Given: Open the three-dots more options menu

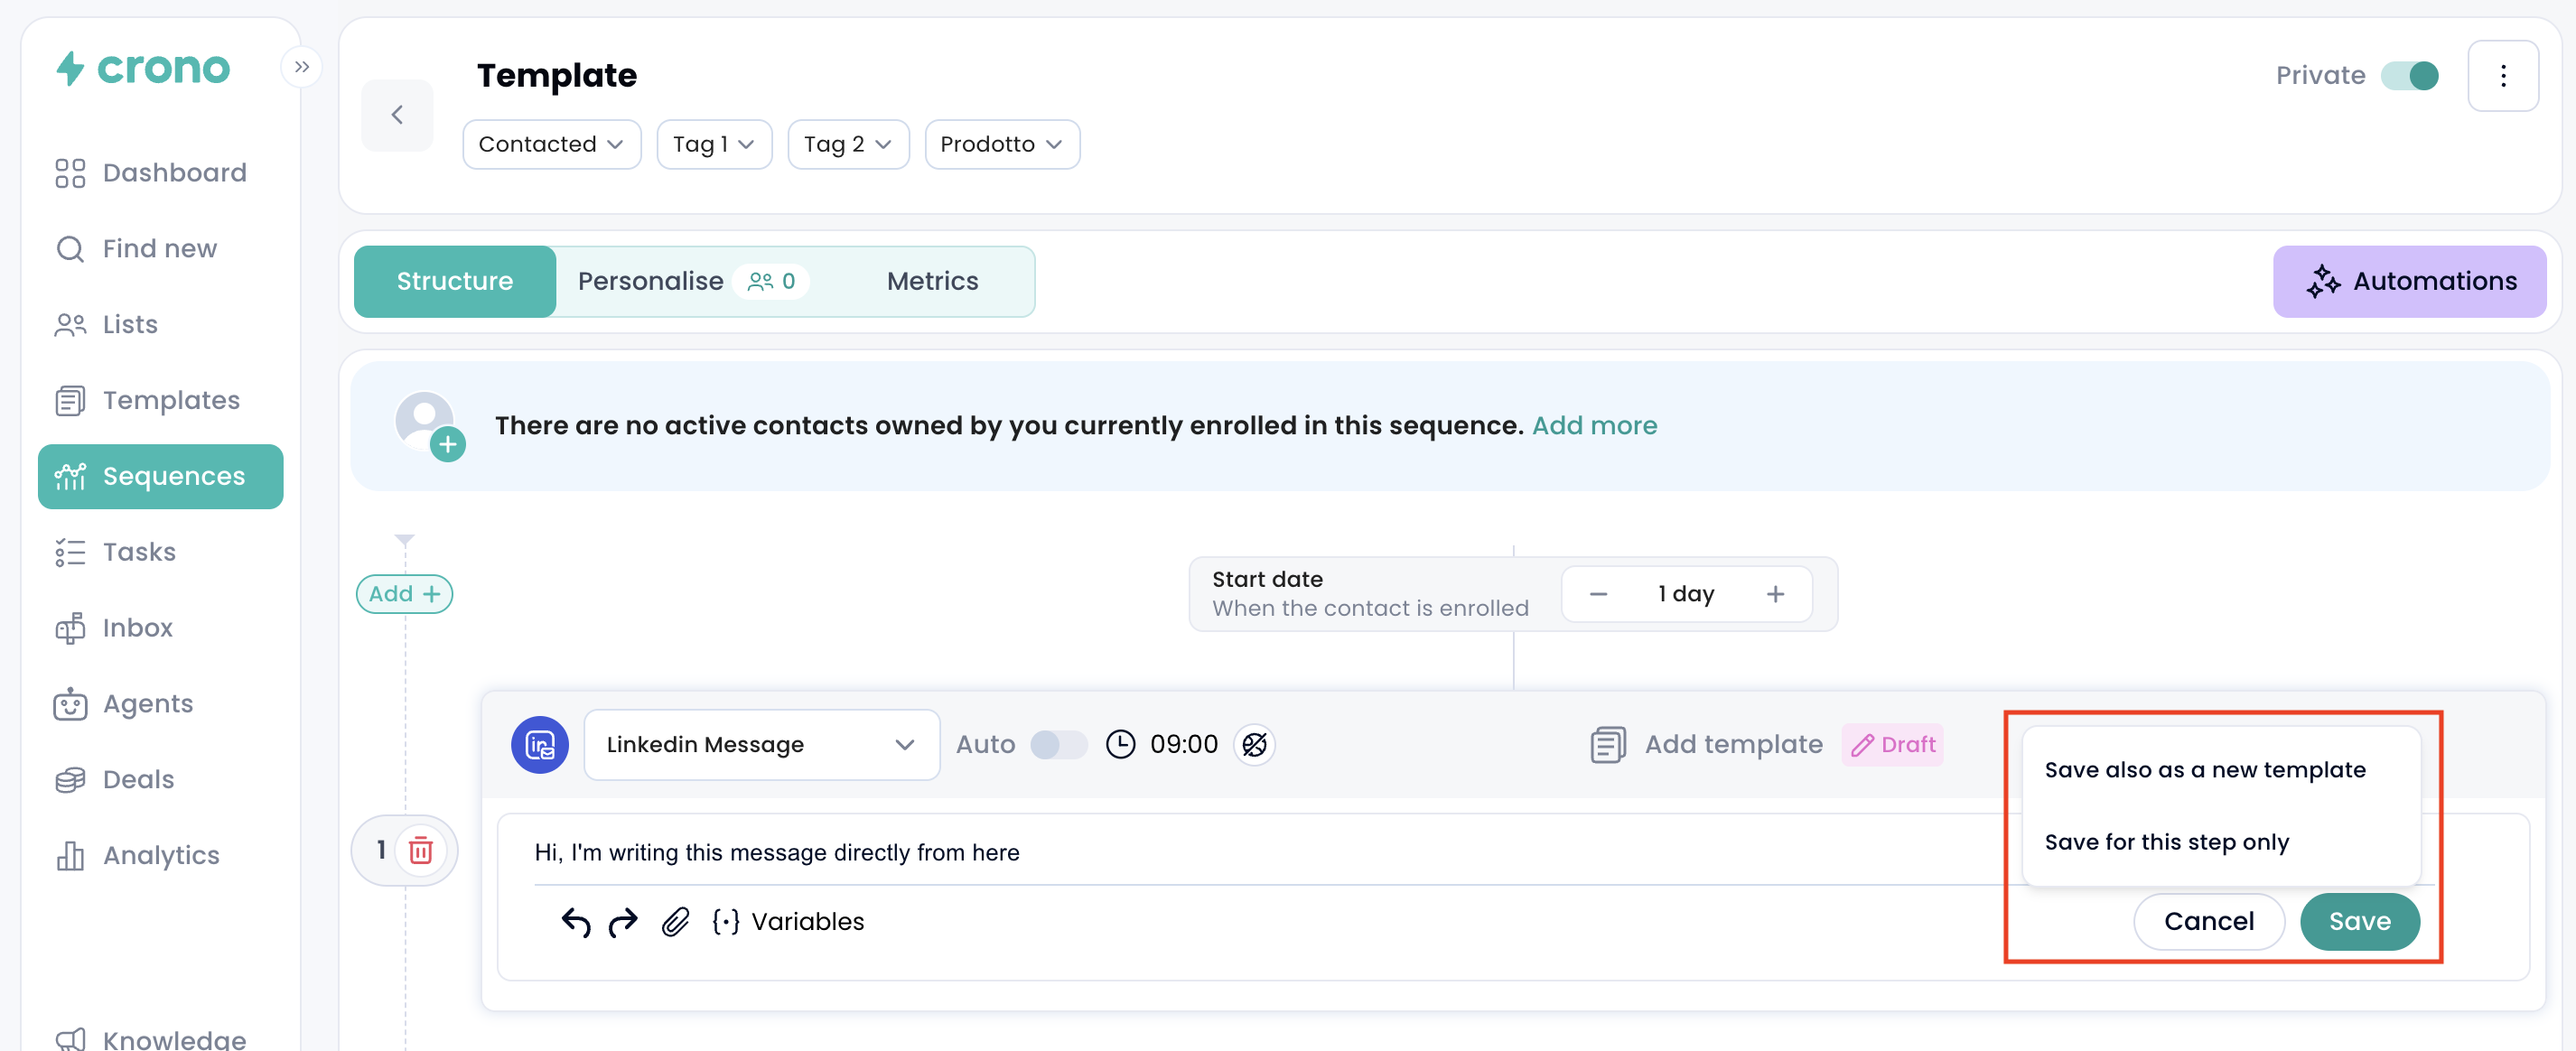Looking at the screenshot, I should [2502, 76].
